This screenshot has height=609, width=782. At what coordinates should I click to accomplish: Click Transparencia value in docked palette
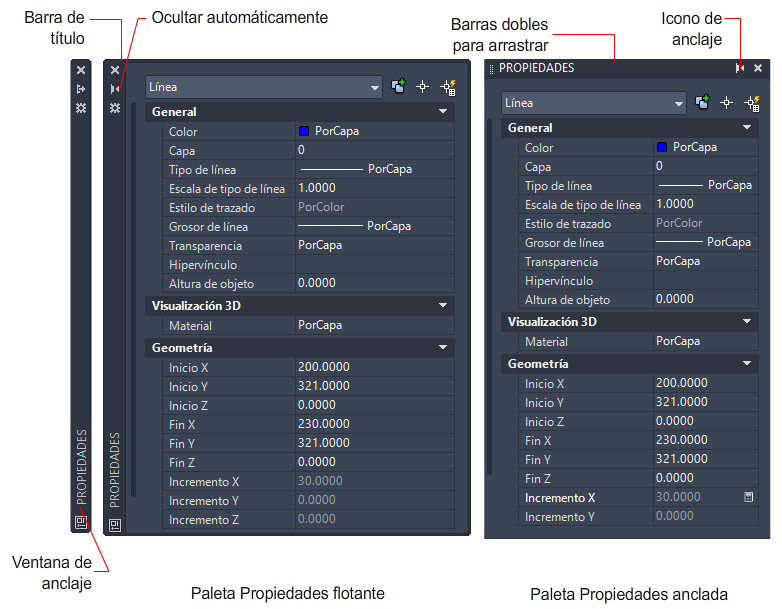(706, 261)
